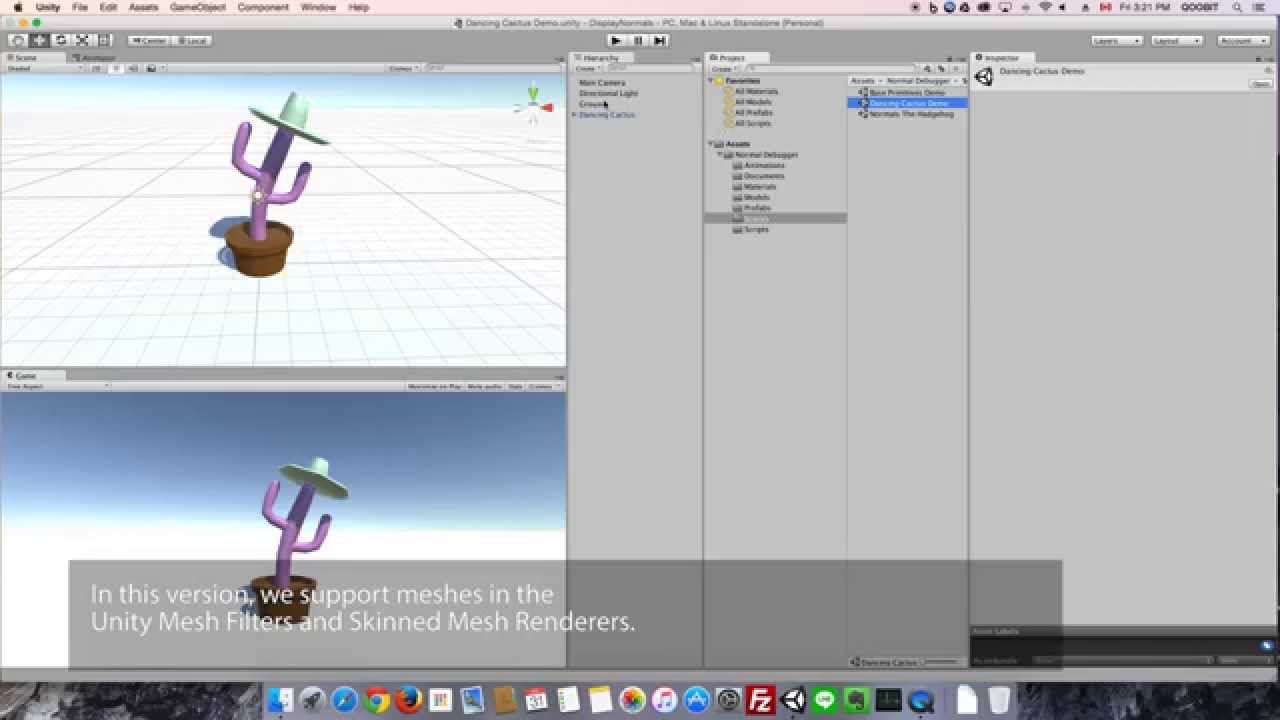Open the Component menu
The height and width of the screenshot is (720, 1280).
[x=263, y=7]
